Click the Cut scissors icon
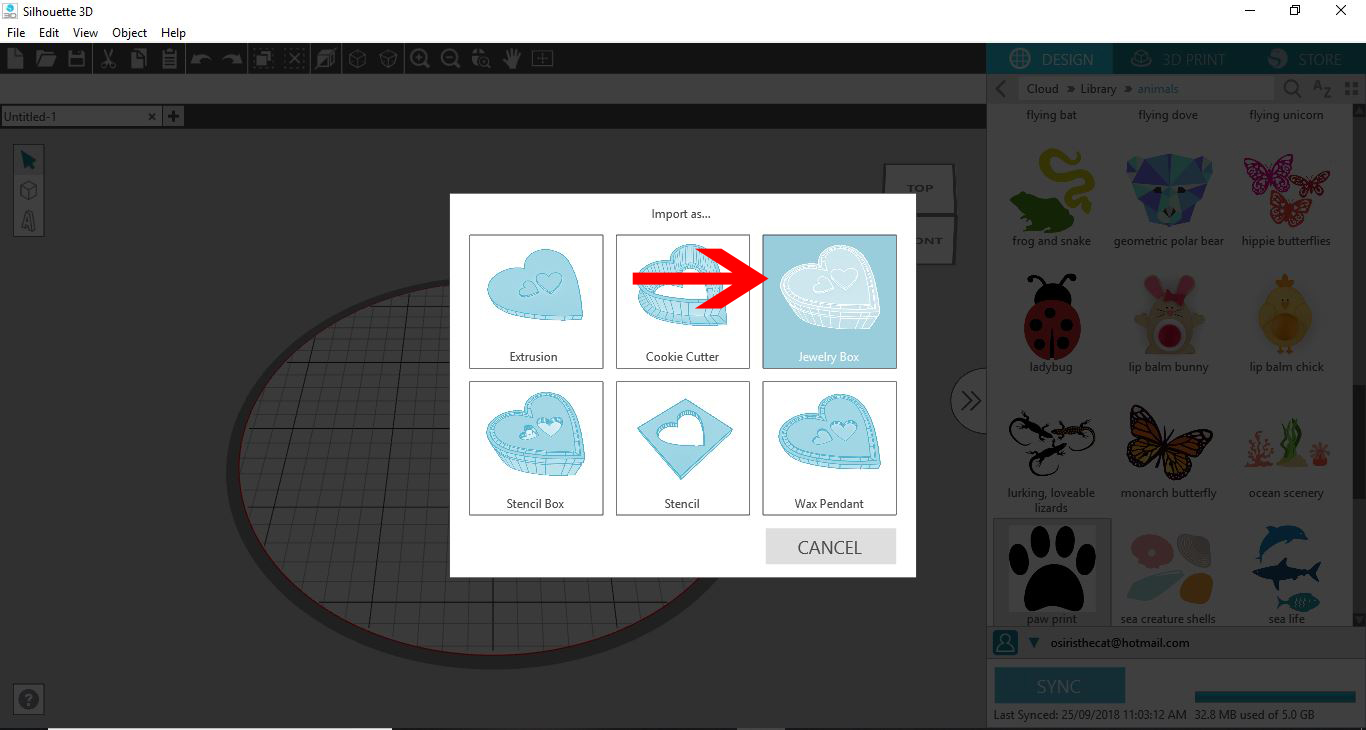This screenshot has width=1366, height=730. click(108, 59)
